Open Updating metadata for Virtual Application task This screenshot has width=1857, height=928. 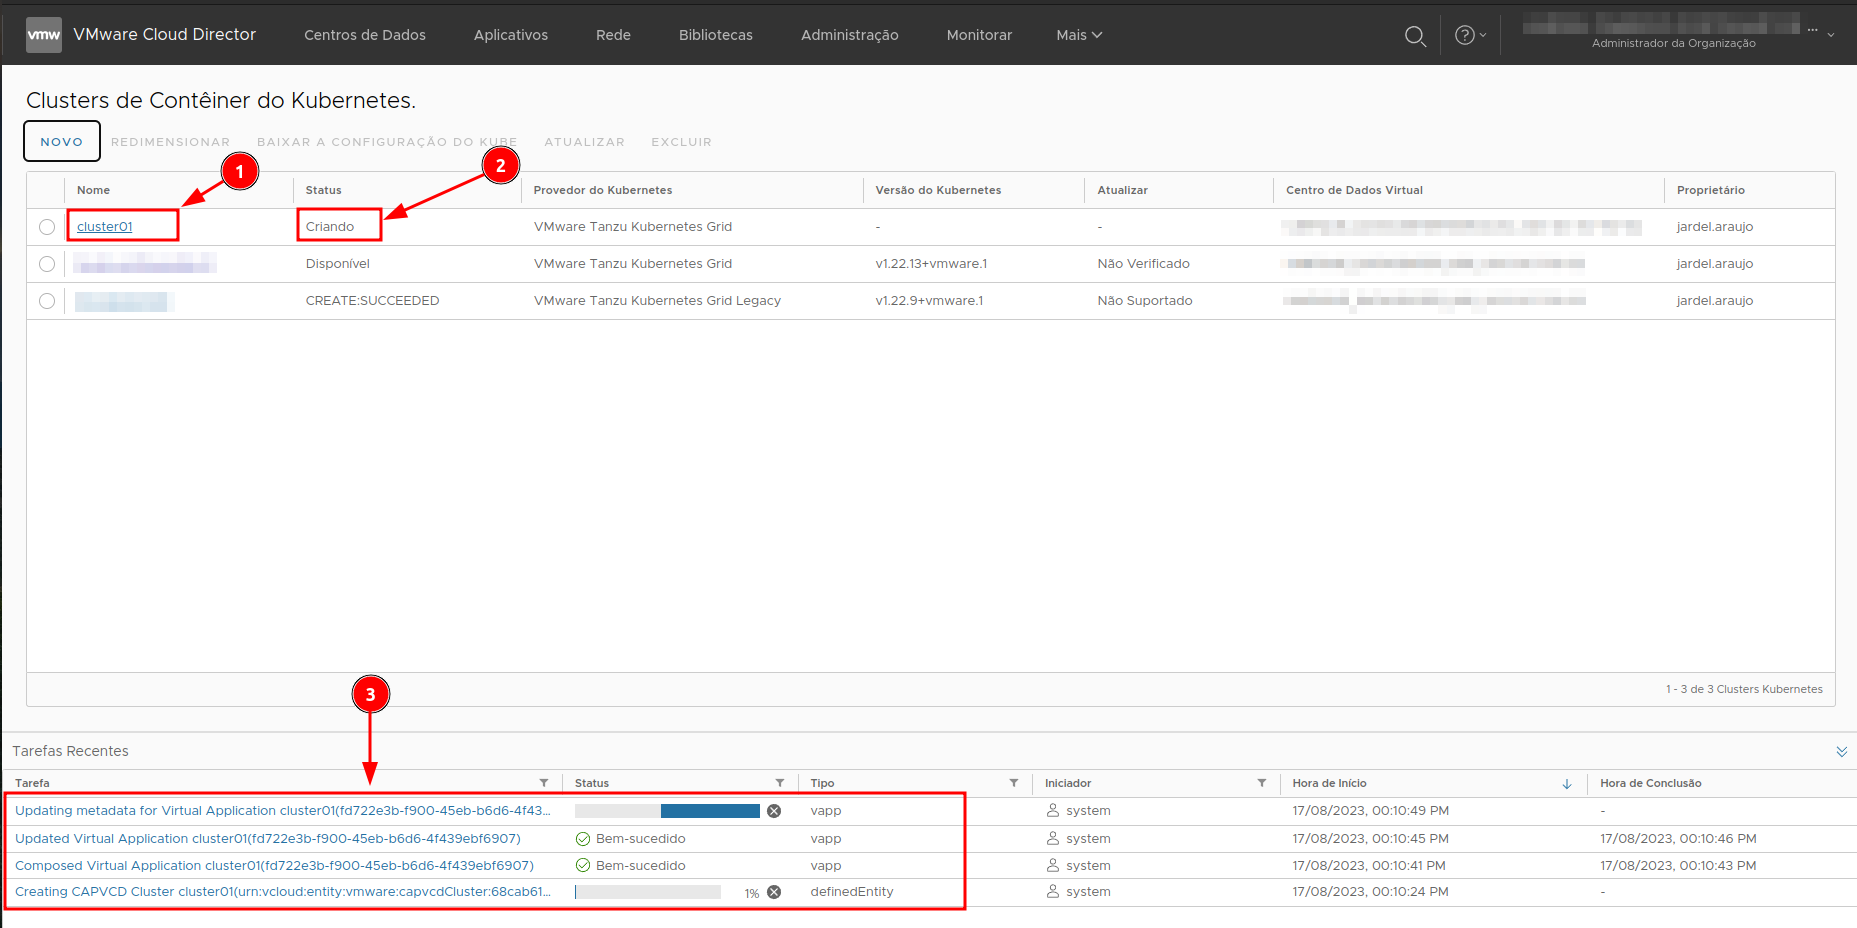(283, 811)
